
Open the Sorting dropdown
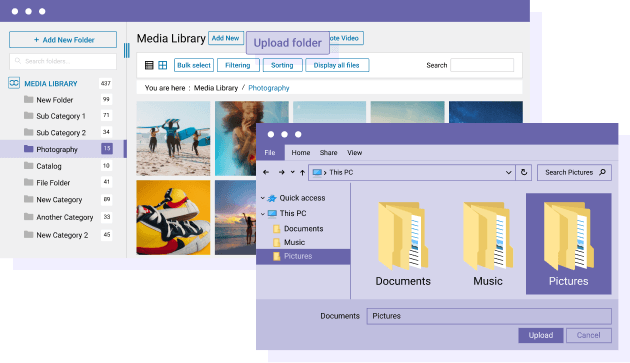282,65
